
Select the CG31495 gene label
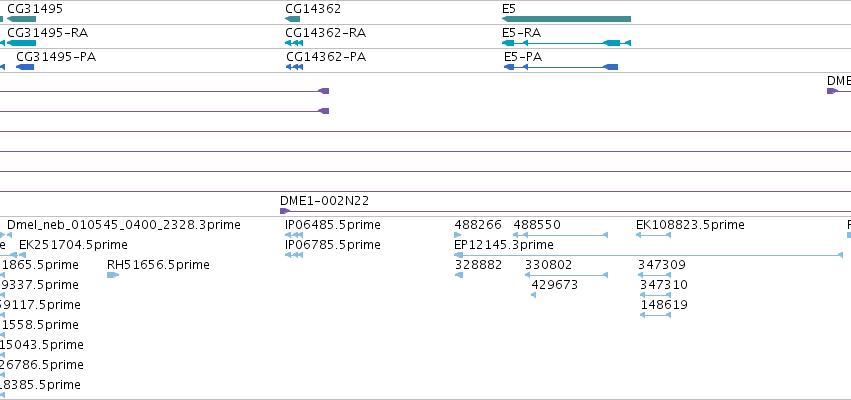35,9
